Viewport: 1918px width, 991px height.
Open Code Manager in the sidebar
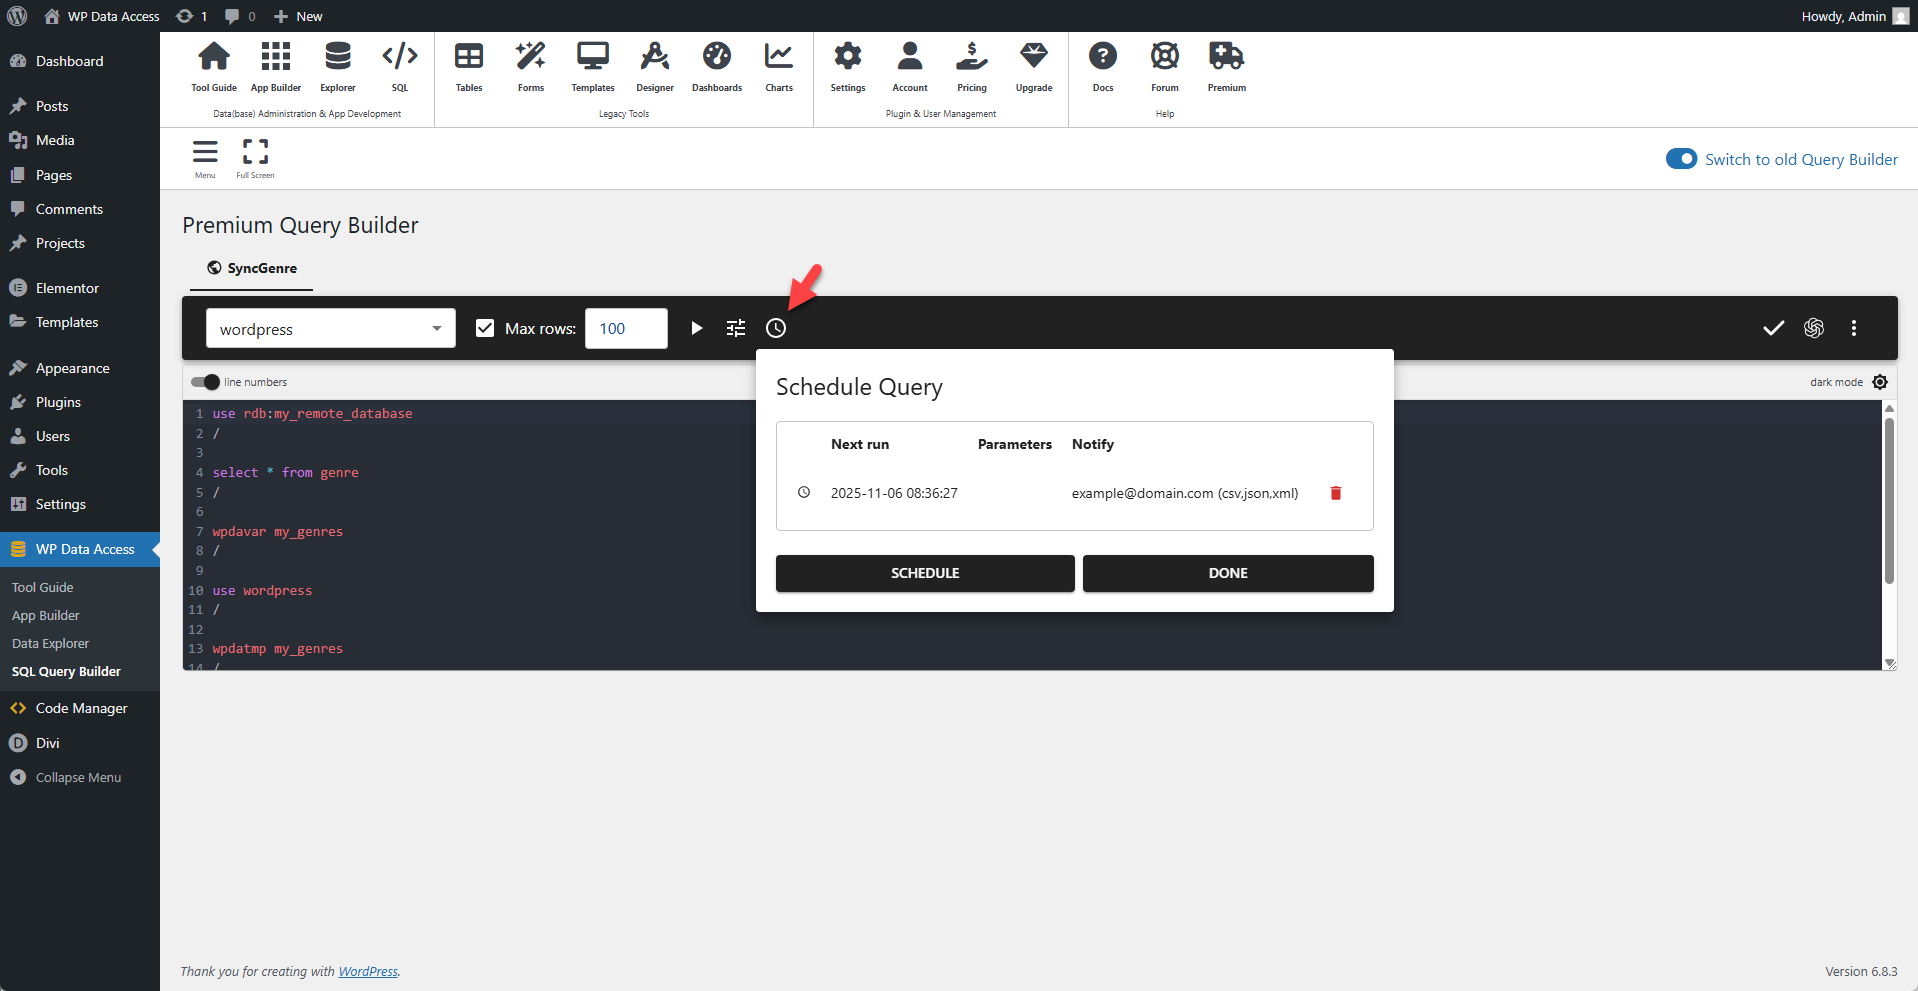click(80, 707)
